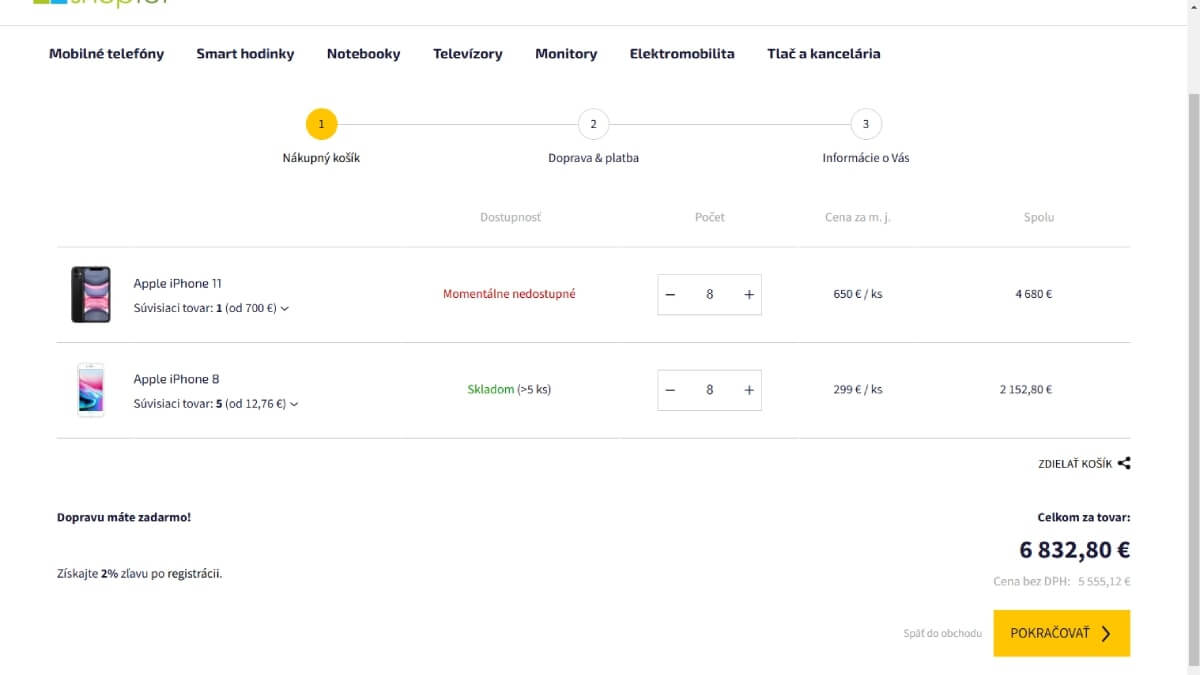Click step 1 circle Nákupný košík
Screen dimensions: 1200x675
(321, 124)
